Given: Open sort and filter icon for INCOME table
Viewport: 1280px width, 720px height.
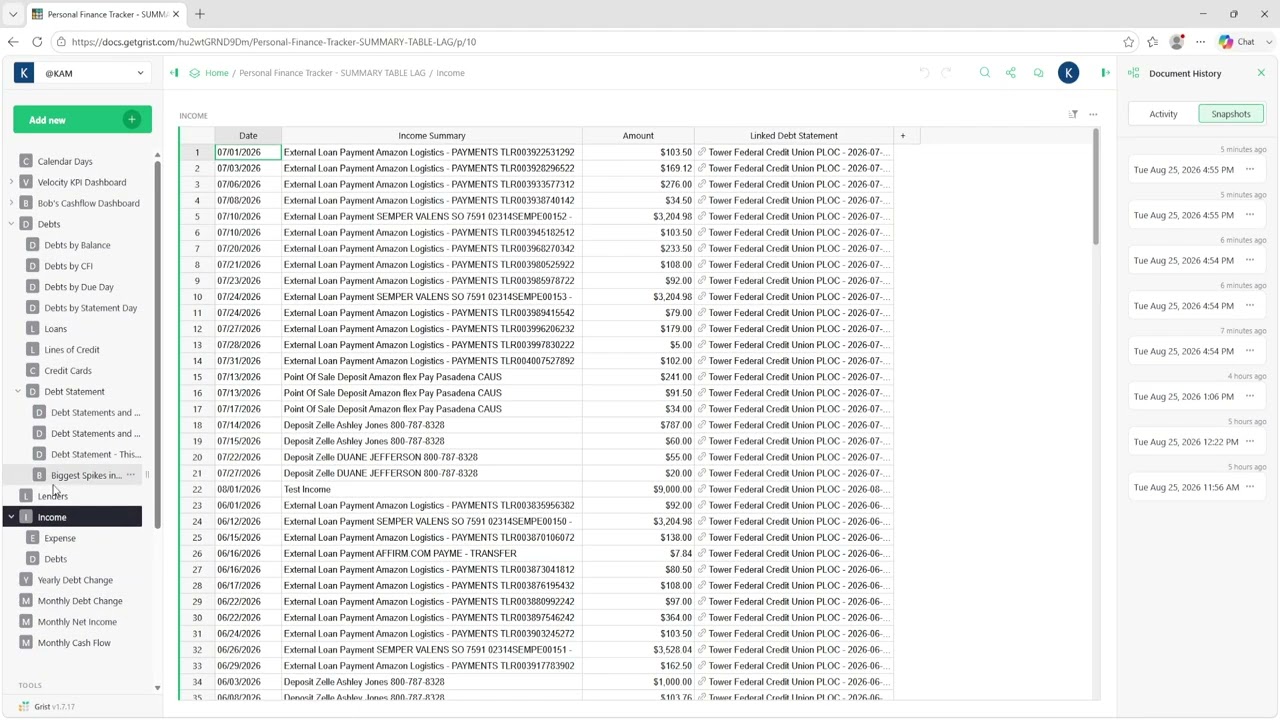Looking at the screenshot, I should (1073, 115).
